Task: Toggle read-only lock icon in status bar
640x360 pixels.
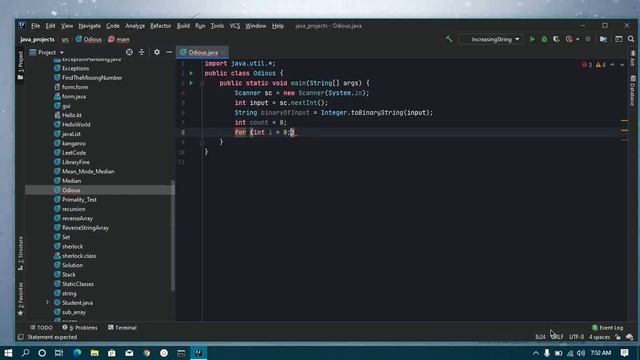Action: (618, 337)
